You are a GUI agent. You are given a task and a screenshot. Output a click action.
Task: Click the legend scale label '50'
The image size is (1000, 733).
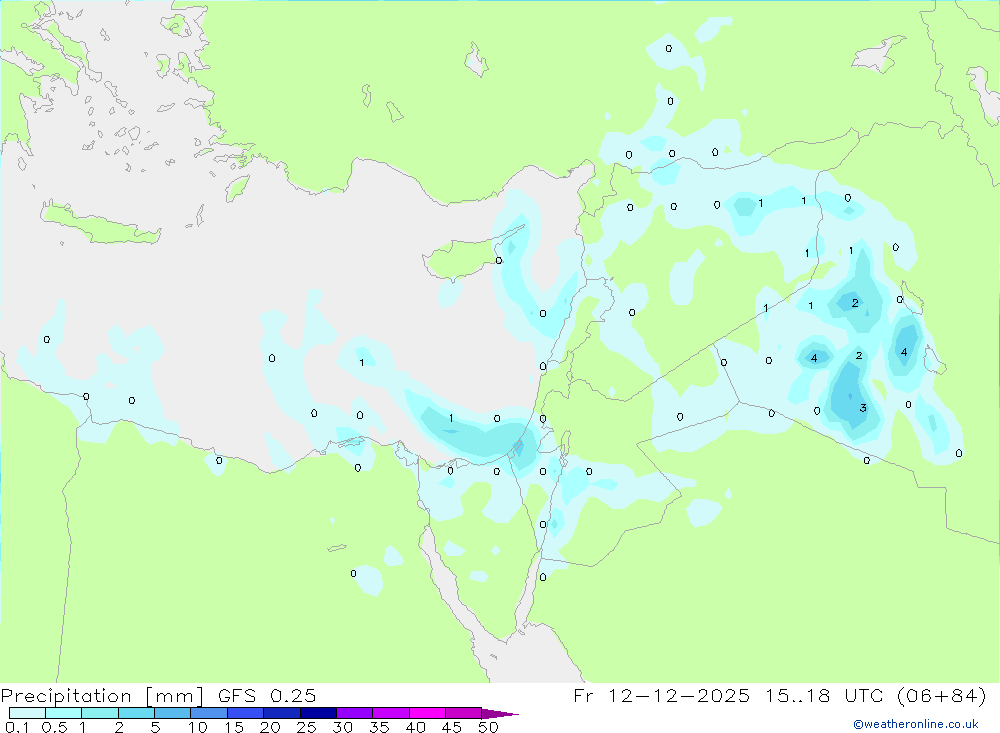coord(488,727)
